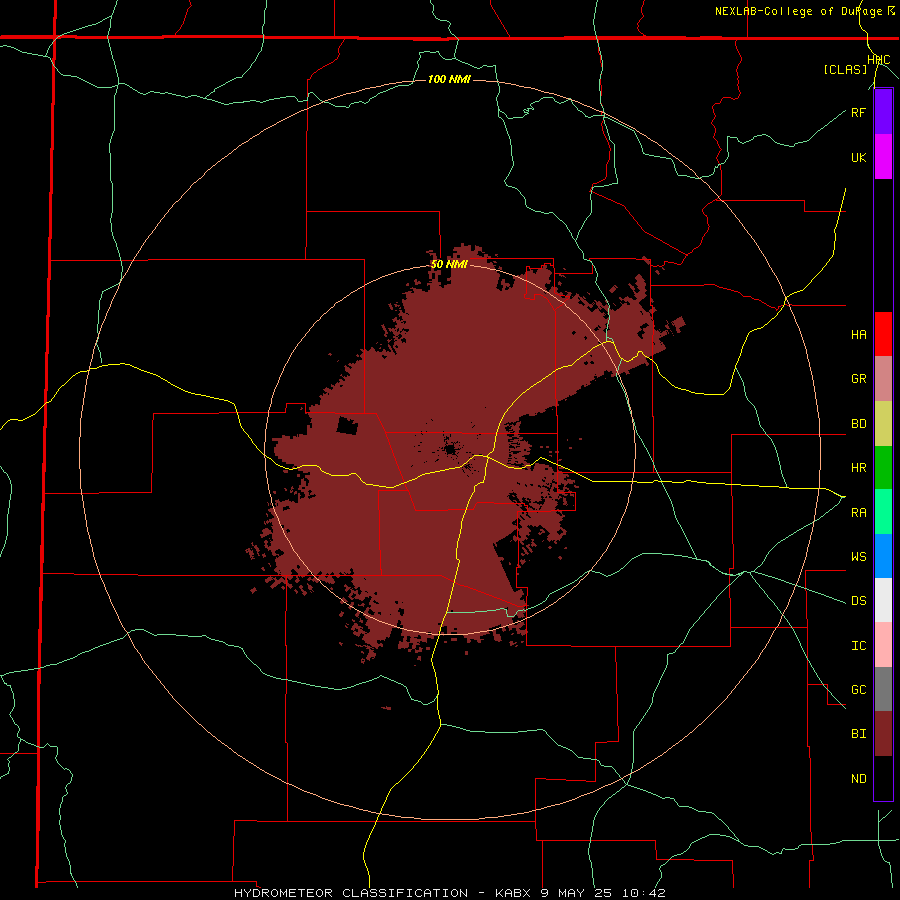Click the radar site center clutter spot
Image resolution: width=900 pixels, height=900 pixels.
pyautogui.click(x=450, y=449)
